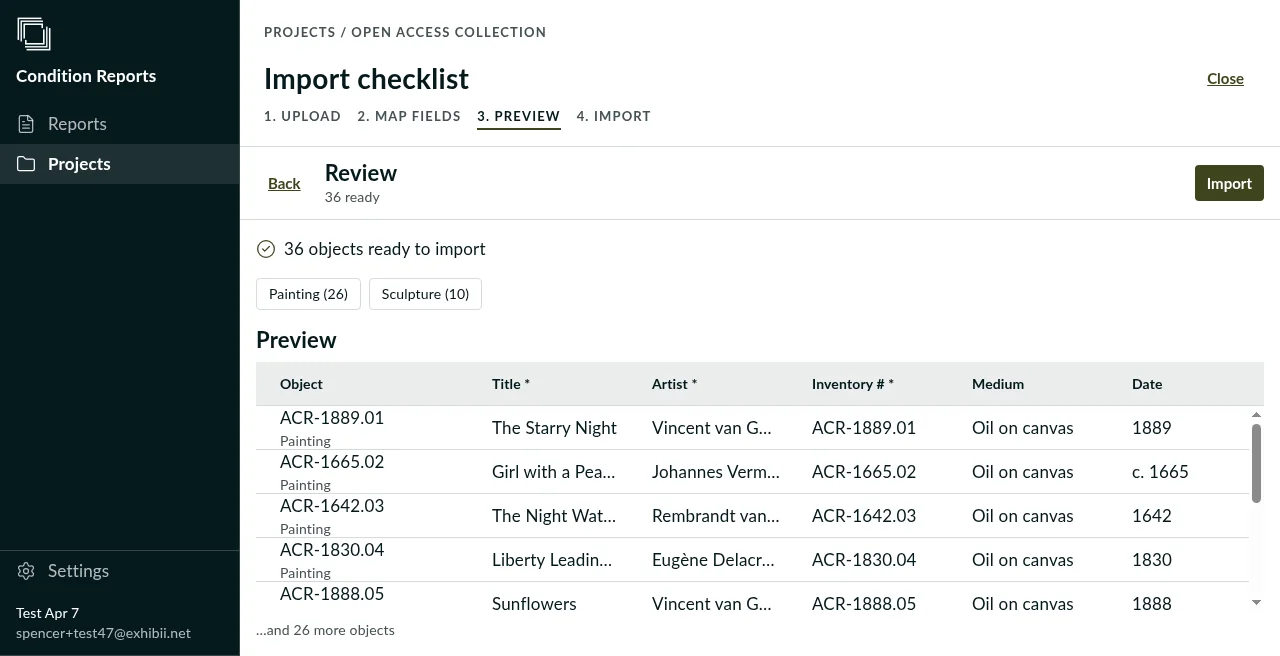
Task: Click the Inventory # * column header
Action: [853, 384]
